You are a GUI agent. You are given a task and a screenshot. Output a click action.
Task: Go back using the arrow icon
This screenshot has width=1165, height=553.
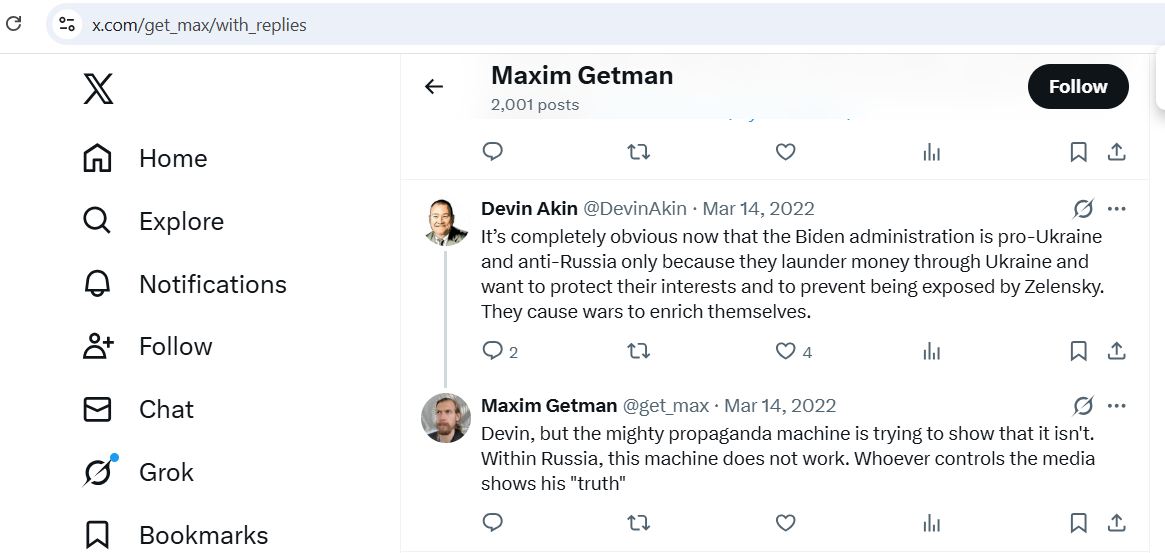click(x=434, y=87)
